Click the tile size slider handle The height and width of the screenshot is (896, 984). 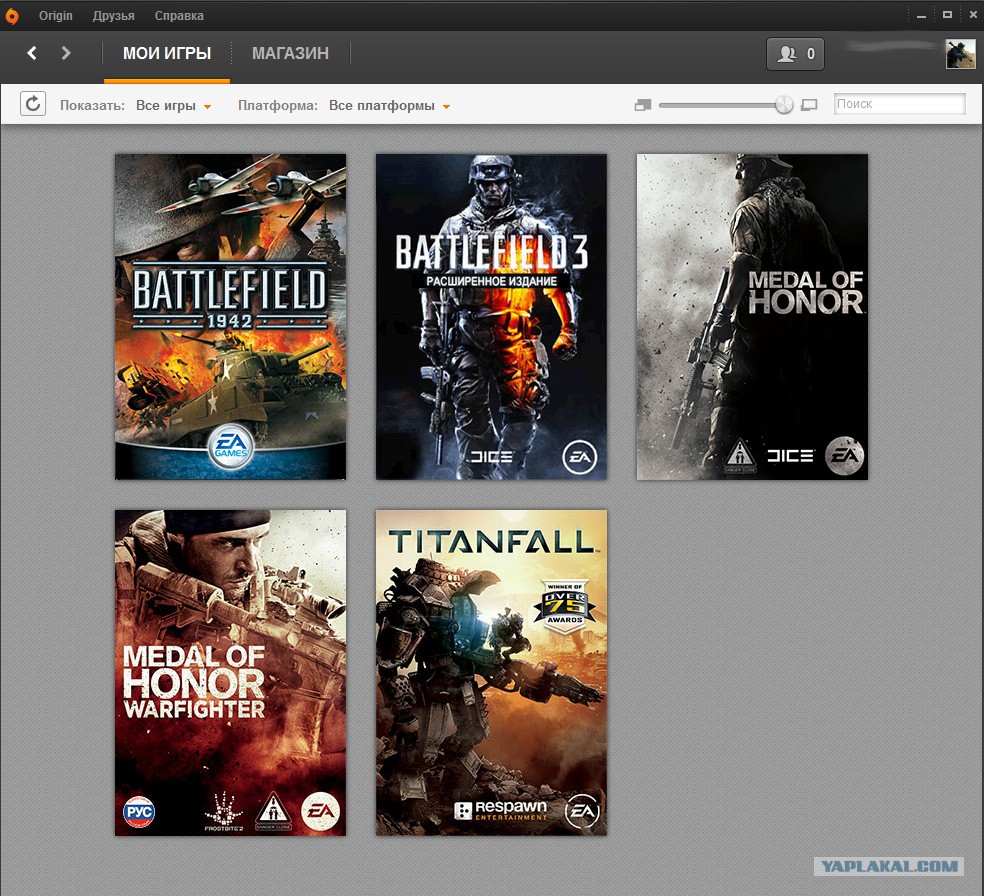coord(784,105)
